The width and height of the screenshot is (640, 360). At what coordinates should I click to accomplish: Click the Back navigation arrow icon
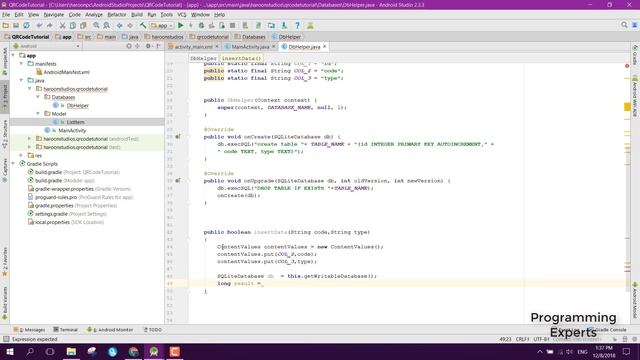tap(120, 25)
